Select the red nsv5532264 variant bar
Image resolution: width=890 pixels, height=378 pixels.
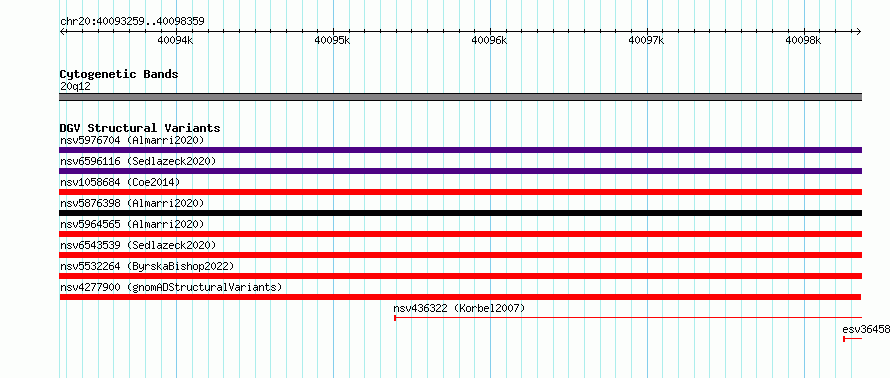click(x=460, y=276)
